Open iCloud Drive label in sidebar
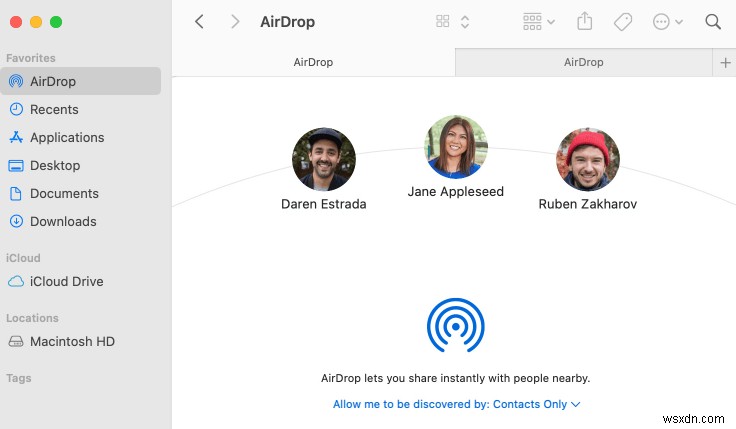Viewport: 736px width, 429px height. click(x=67, y=282)
